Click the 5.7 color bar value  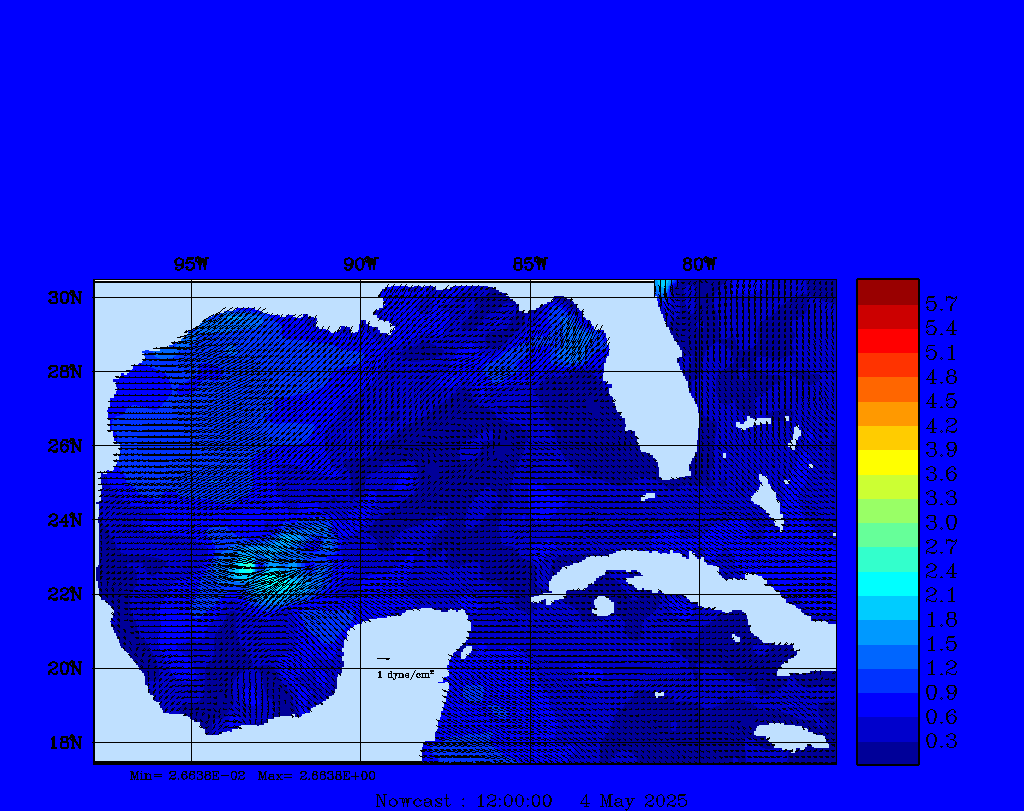coord(941,304)
